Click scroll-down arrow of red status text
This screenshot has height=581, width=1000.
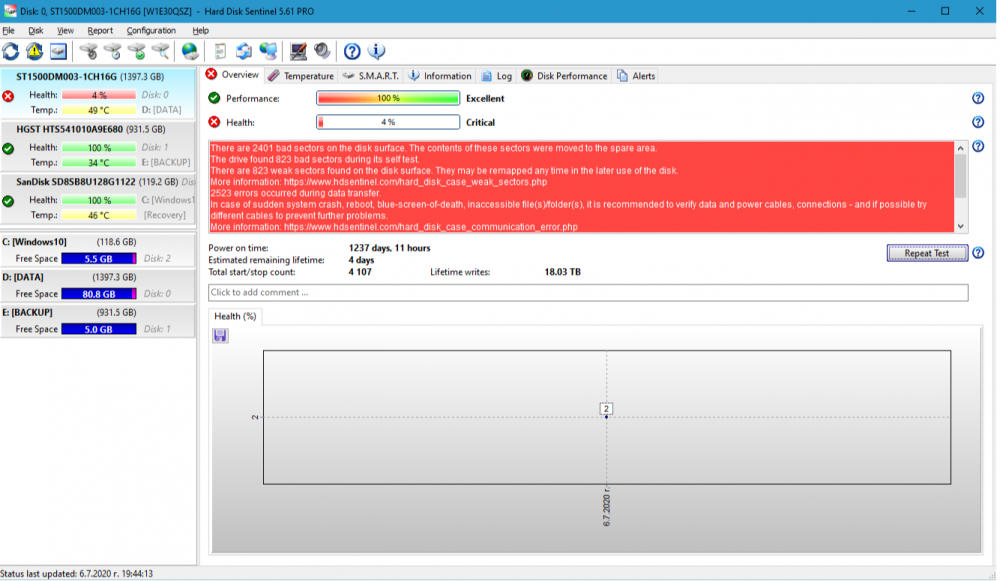click(x=960, y=226)
